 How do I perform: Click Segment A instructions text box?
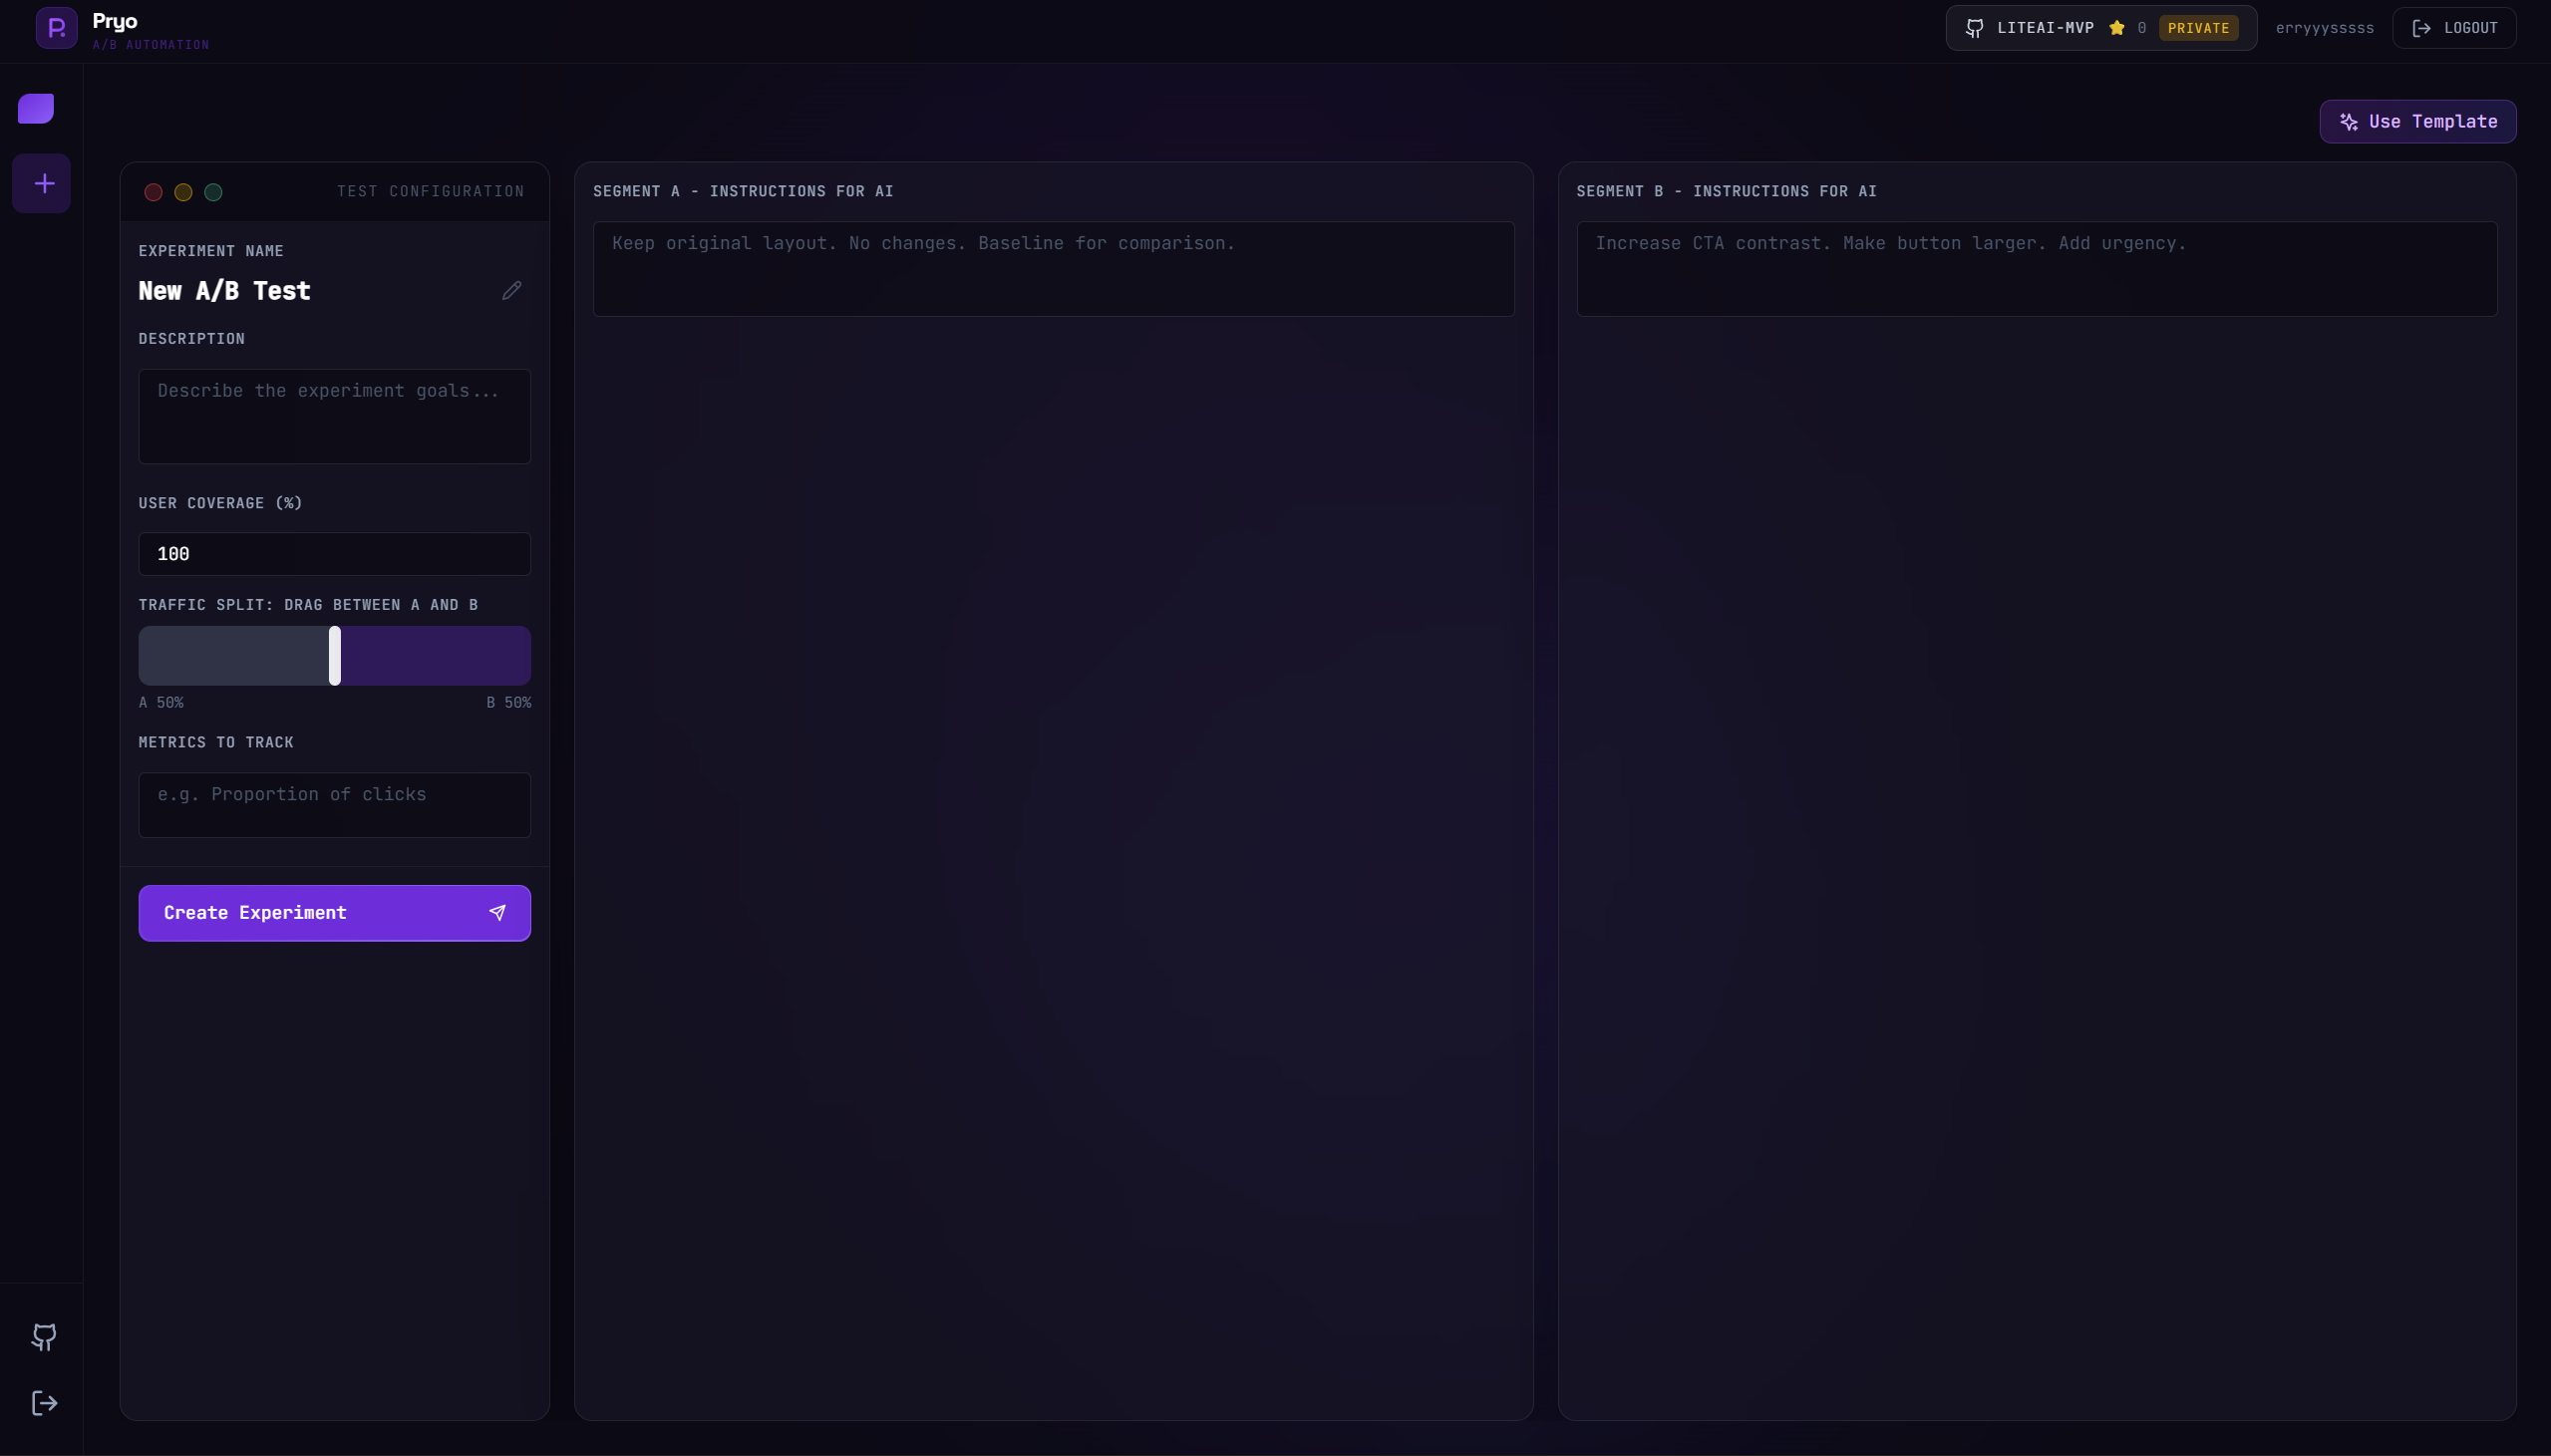pos(1053,269)
